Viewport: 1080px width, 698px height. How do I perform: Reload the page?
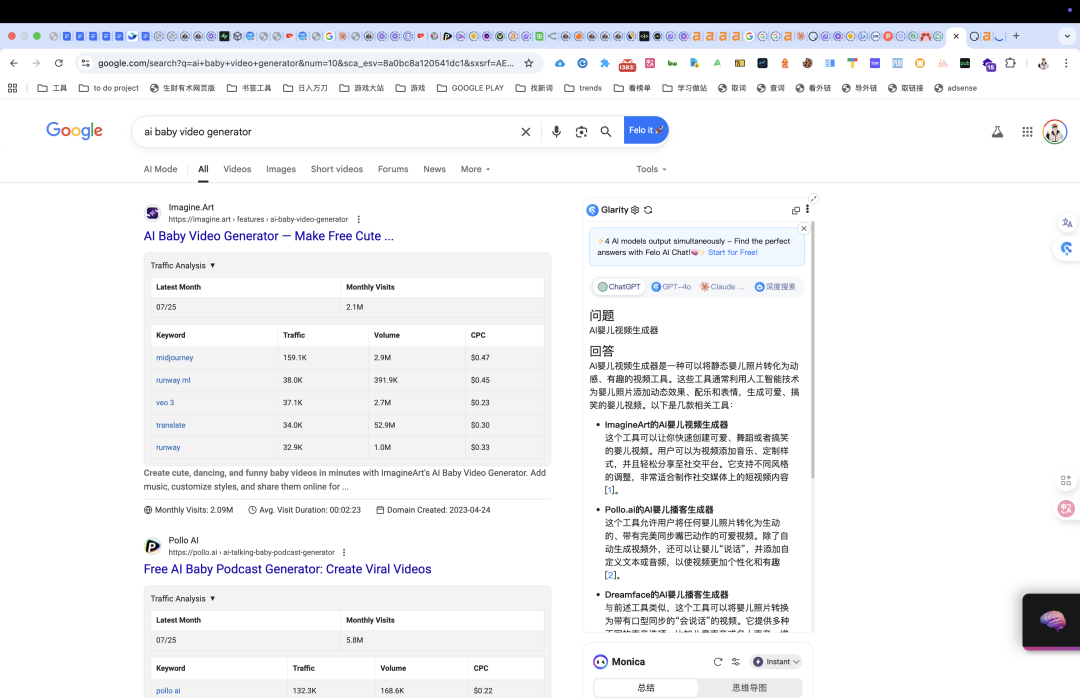click(x=59, y=63)
